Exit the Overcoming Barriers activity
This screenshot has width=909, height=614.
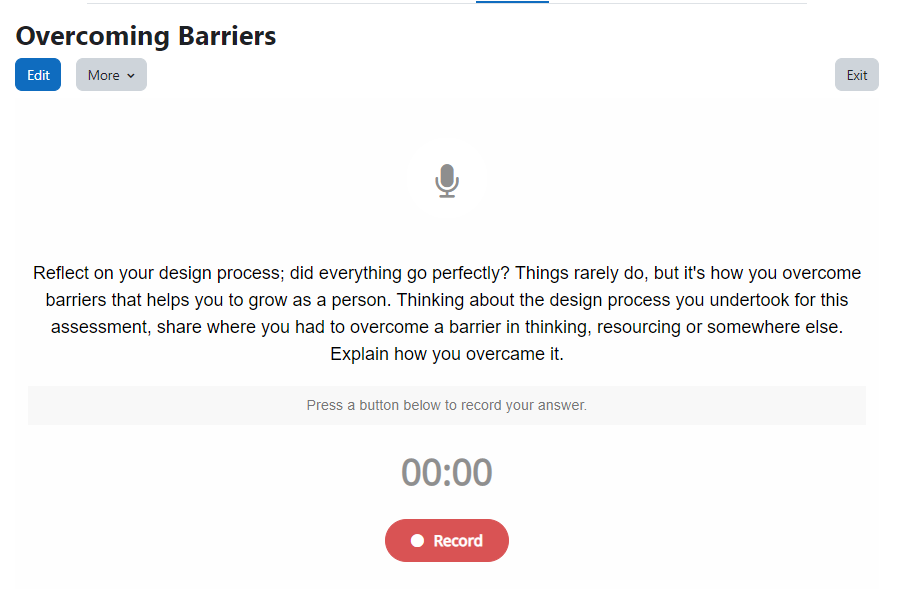pyautogui.click(x=857, y=75)
